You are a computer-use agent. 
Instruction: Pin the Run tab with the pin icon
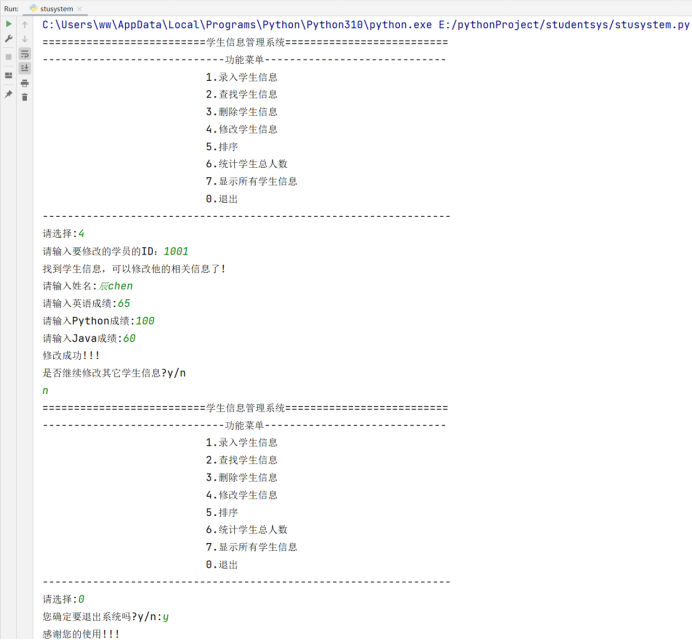point(8,94)
